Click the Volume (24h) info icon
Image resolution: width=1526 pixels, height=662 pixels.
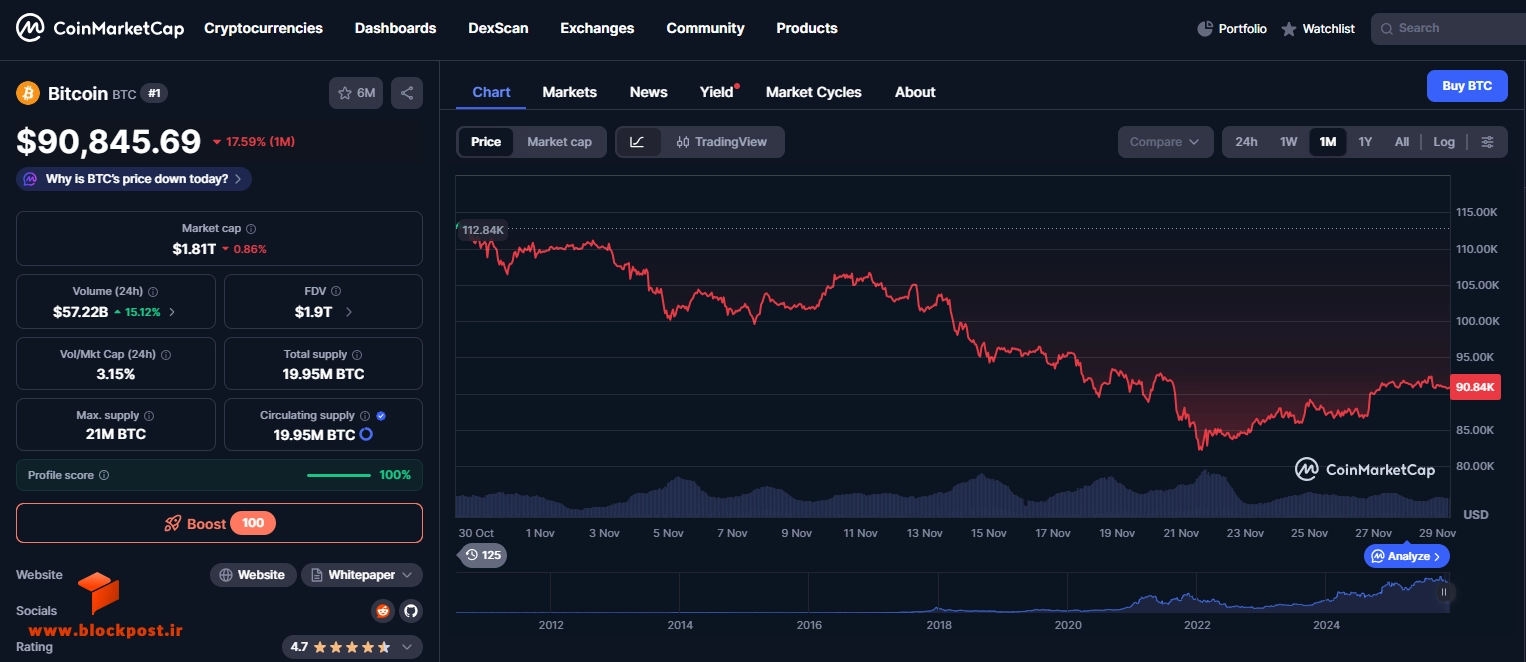pos(153,292)
